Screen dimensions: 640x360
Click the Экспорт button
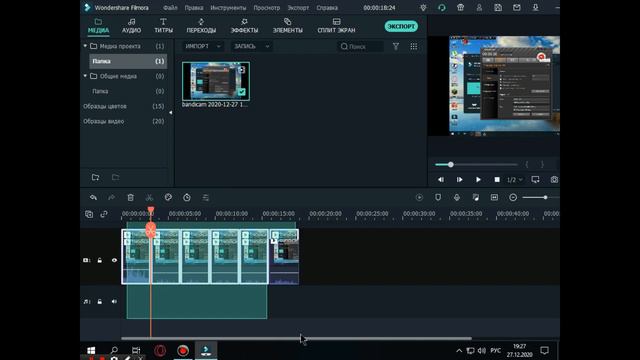click(x=401, y=26)
